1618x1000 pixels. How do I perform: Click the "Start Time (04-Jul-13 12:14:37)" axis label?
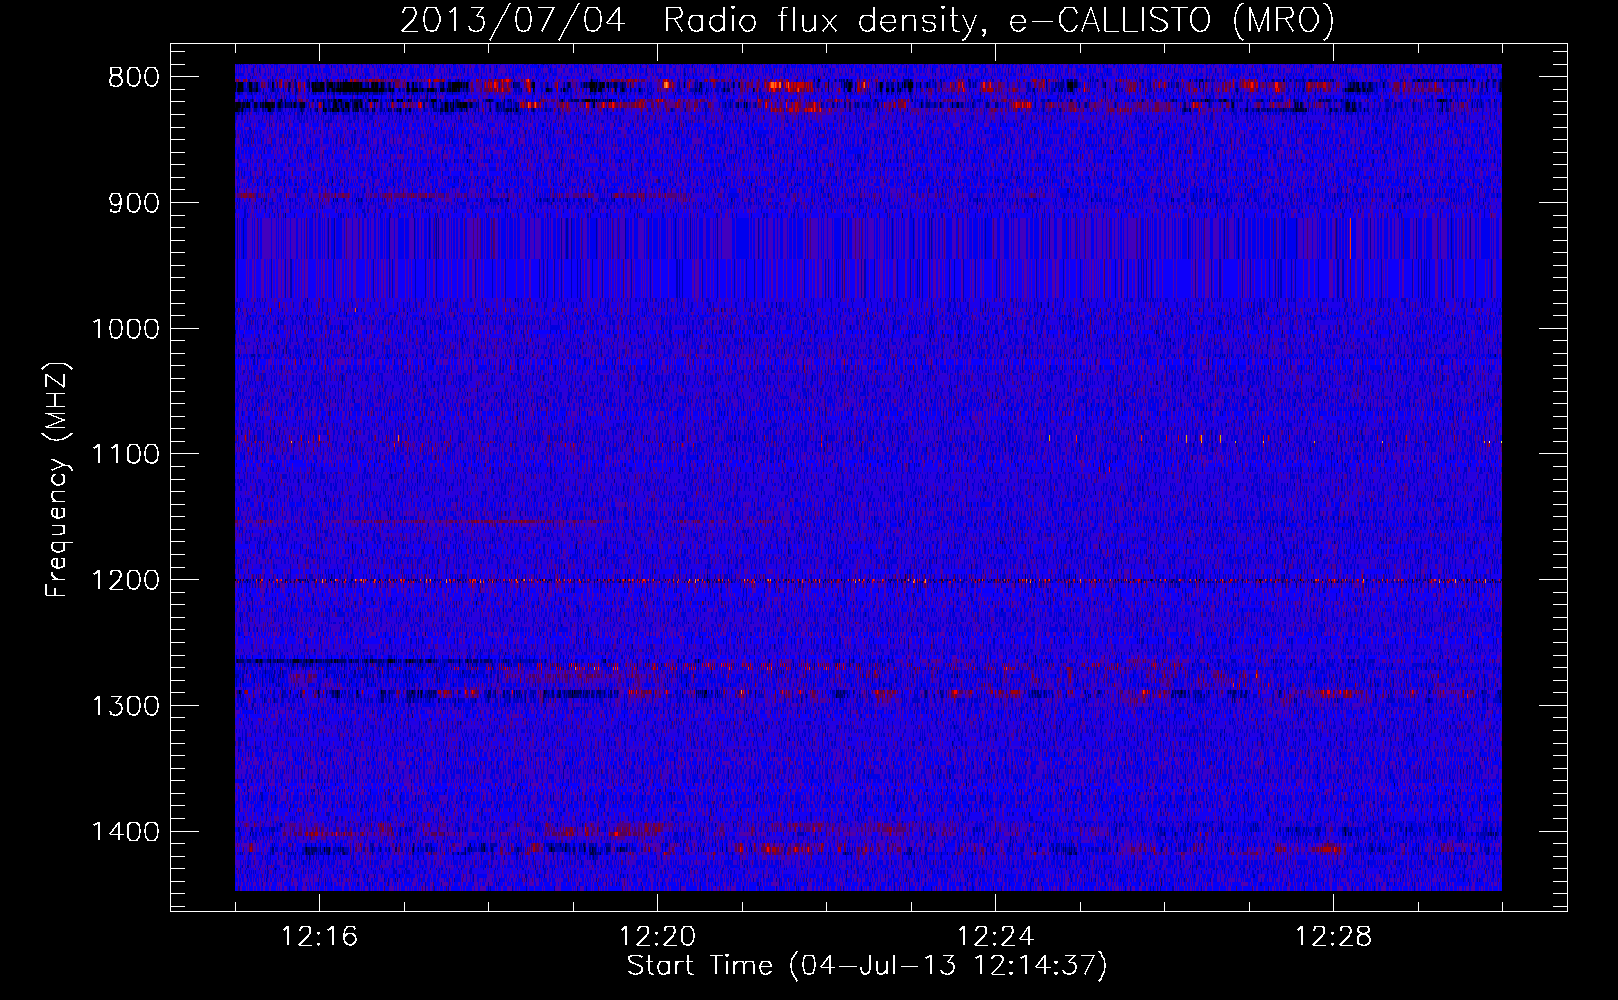pos(867,966)
